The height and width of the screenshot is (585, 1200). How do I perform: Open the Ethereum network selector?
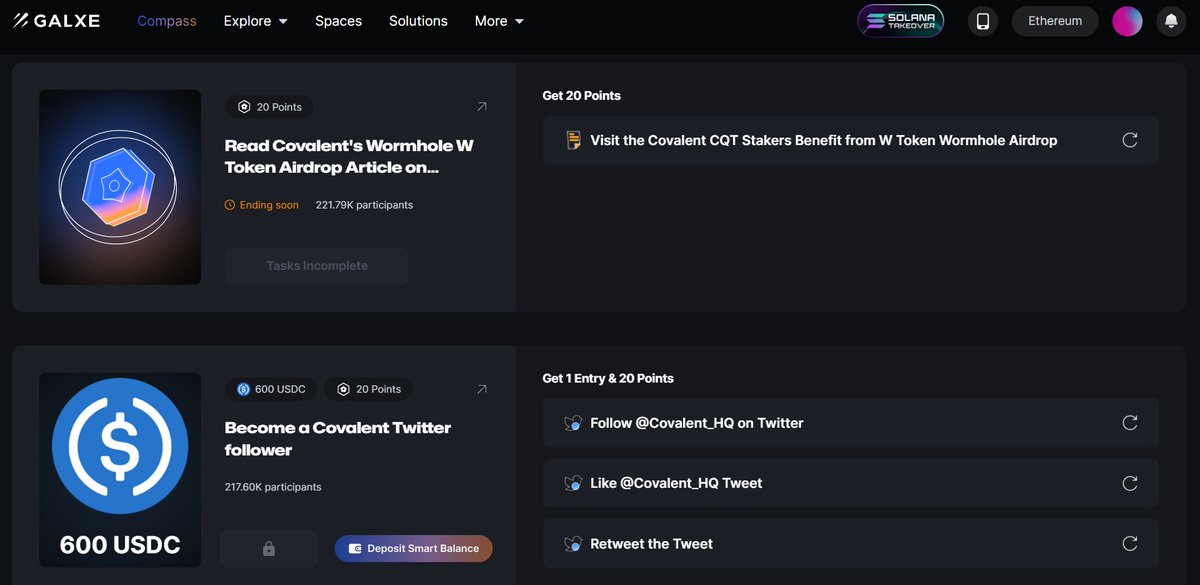pyautogui.click(x=1055, y=21)
